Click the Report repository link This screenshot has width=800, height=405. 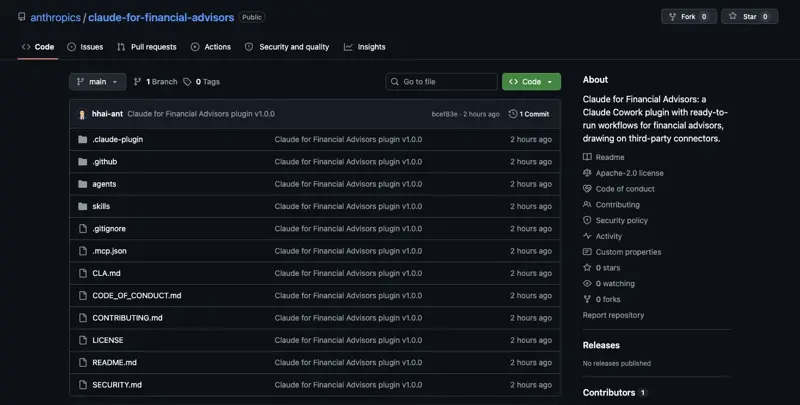(613, 315)
